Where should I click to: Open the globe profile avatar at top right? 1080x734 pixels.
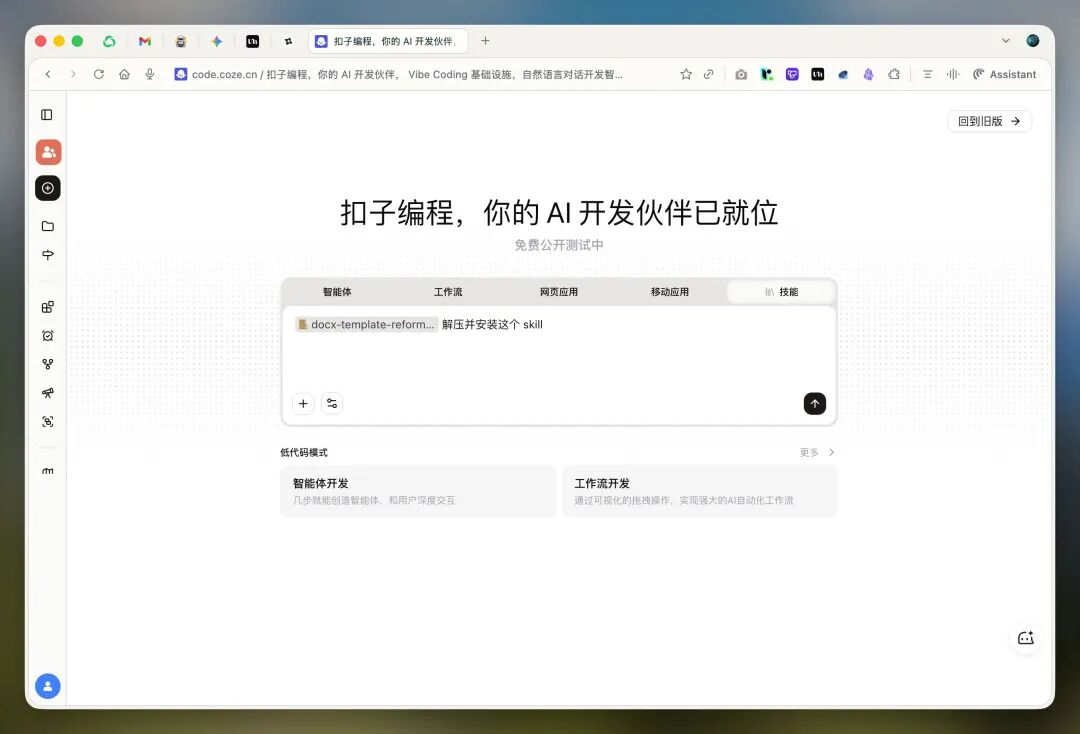1032,41
